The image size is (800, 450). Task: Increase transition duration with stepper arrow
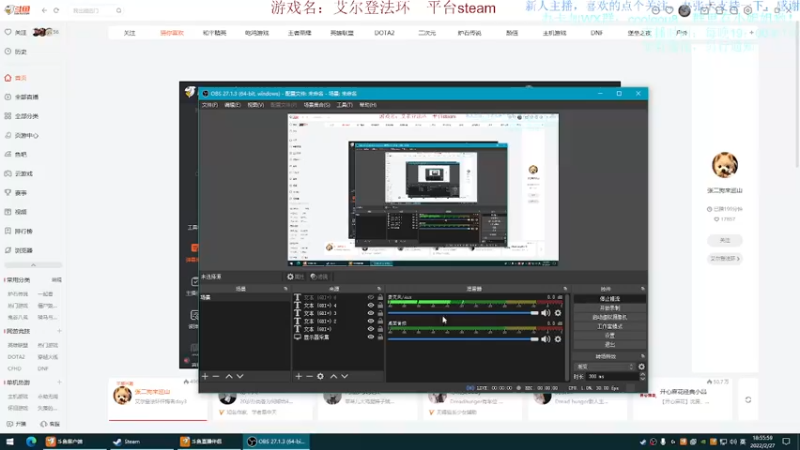tap(642, 374)
